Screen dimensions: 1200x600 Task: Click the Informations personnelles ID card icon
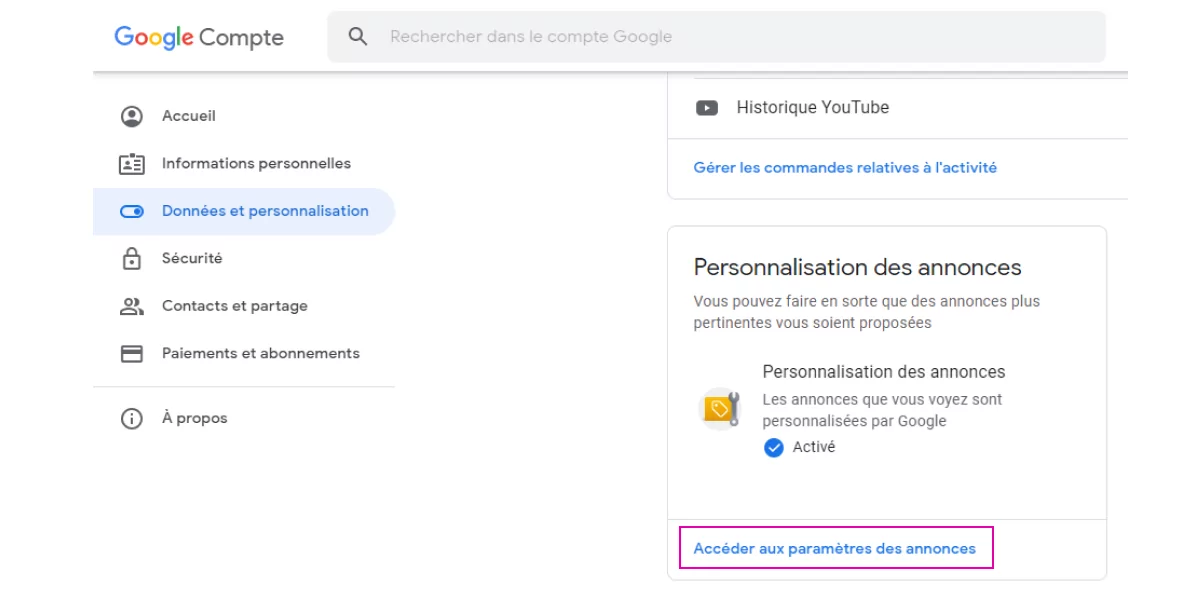[132, 164]
